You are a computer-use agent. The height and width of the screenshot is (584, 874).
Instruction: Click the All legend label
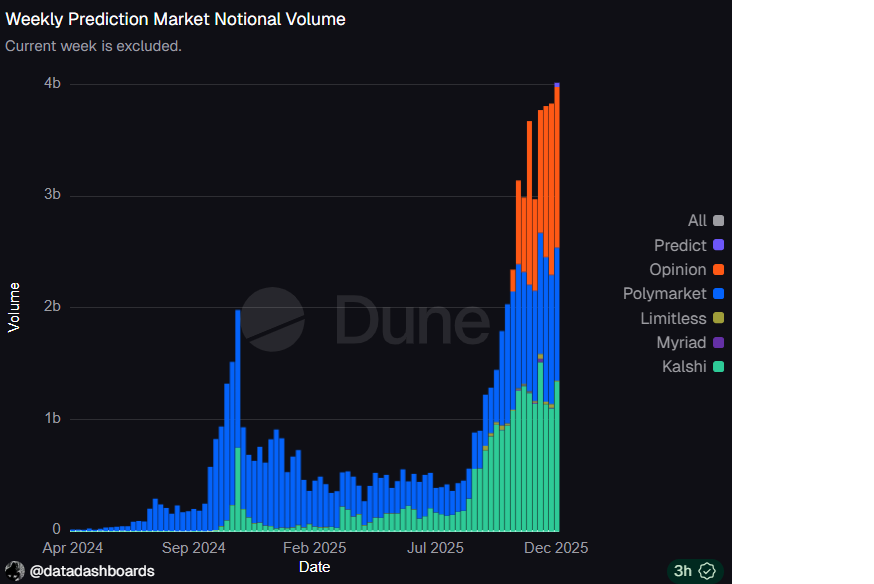(x=697, y=221)
